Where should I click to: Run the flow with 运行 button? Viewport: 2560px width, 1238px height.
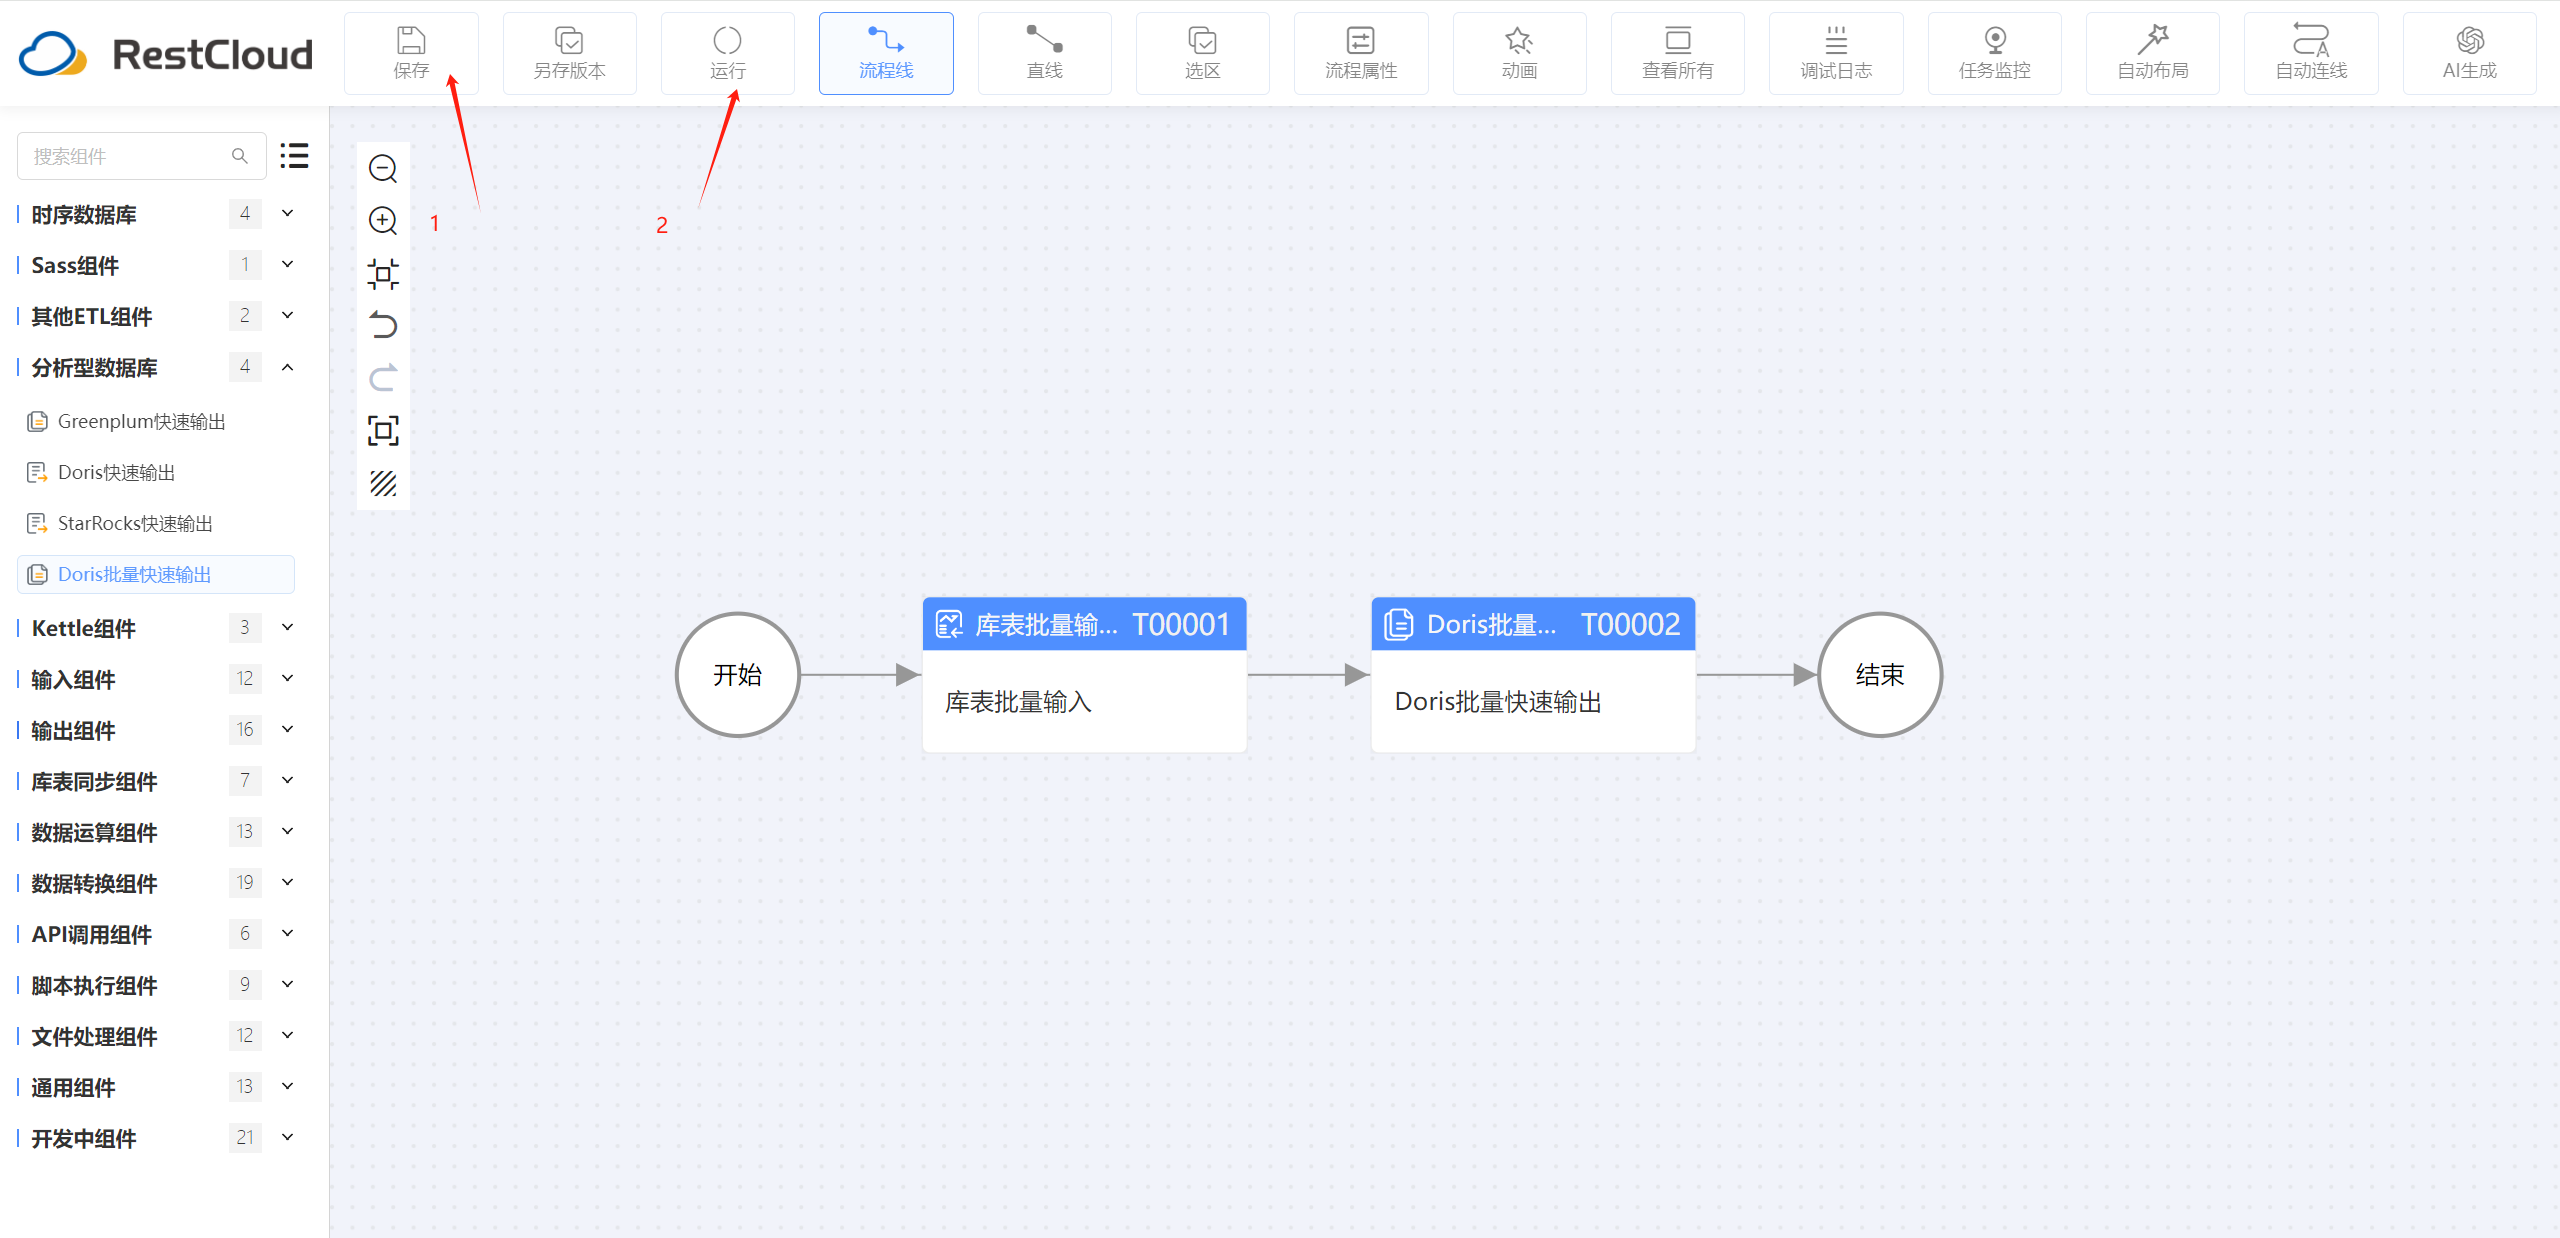tap(727, 53)
